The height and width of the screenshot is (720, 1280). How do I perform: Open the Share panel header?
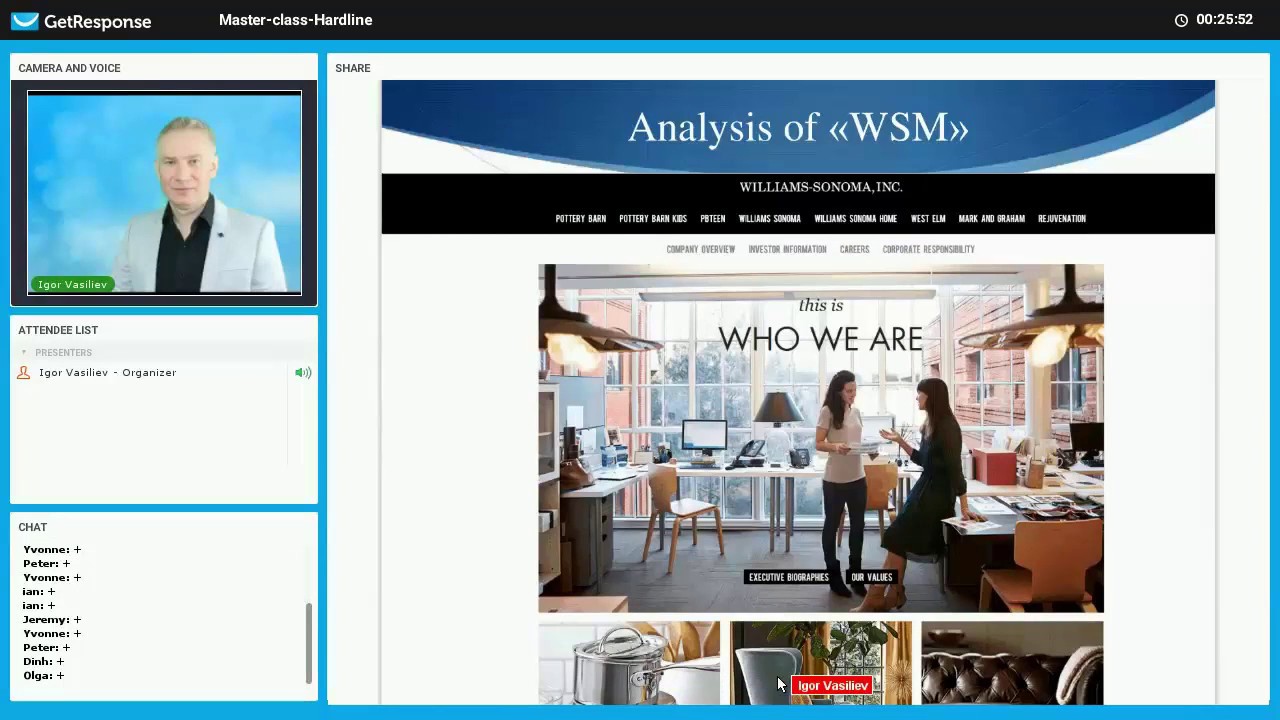tap(353, 68)
